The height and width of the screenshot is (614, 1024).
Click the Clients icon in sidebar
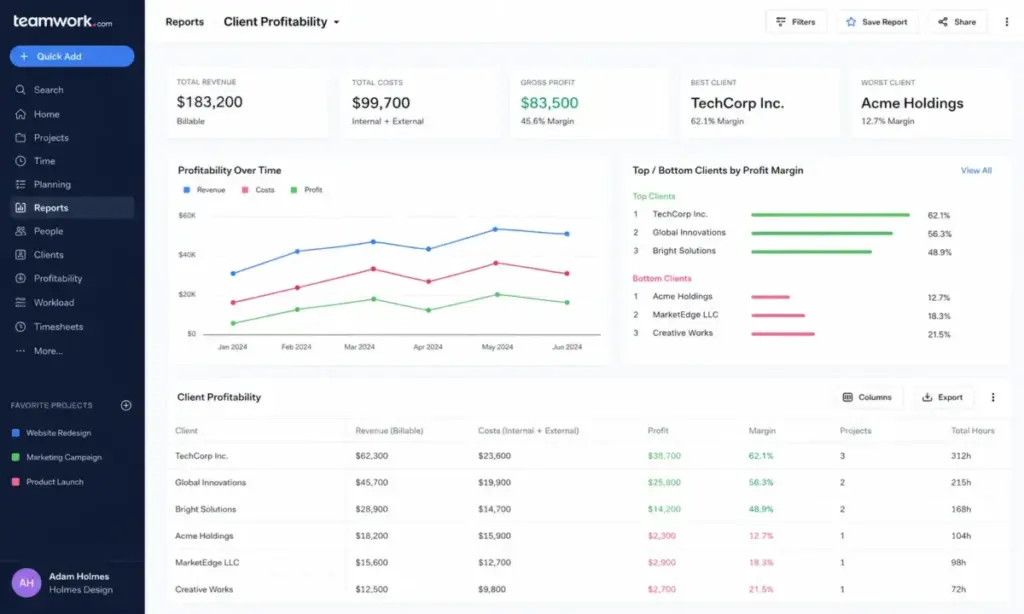20,255
